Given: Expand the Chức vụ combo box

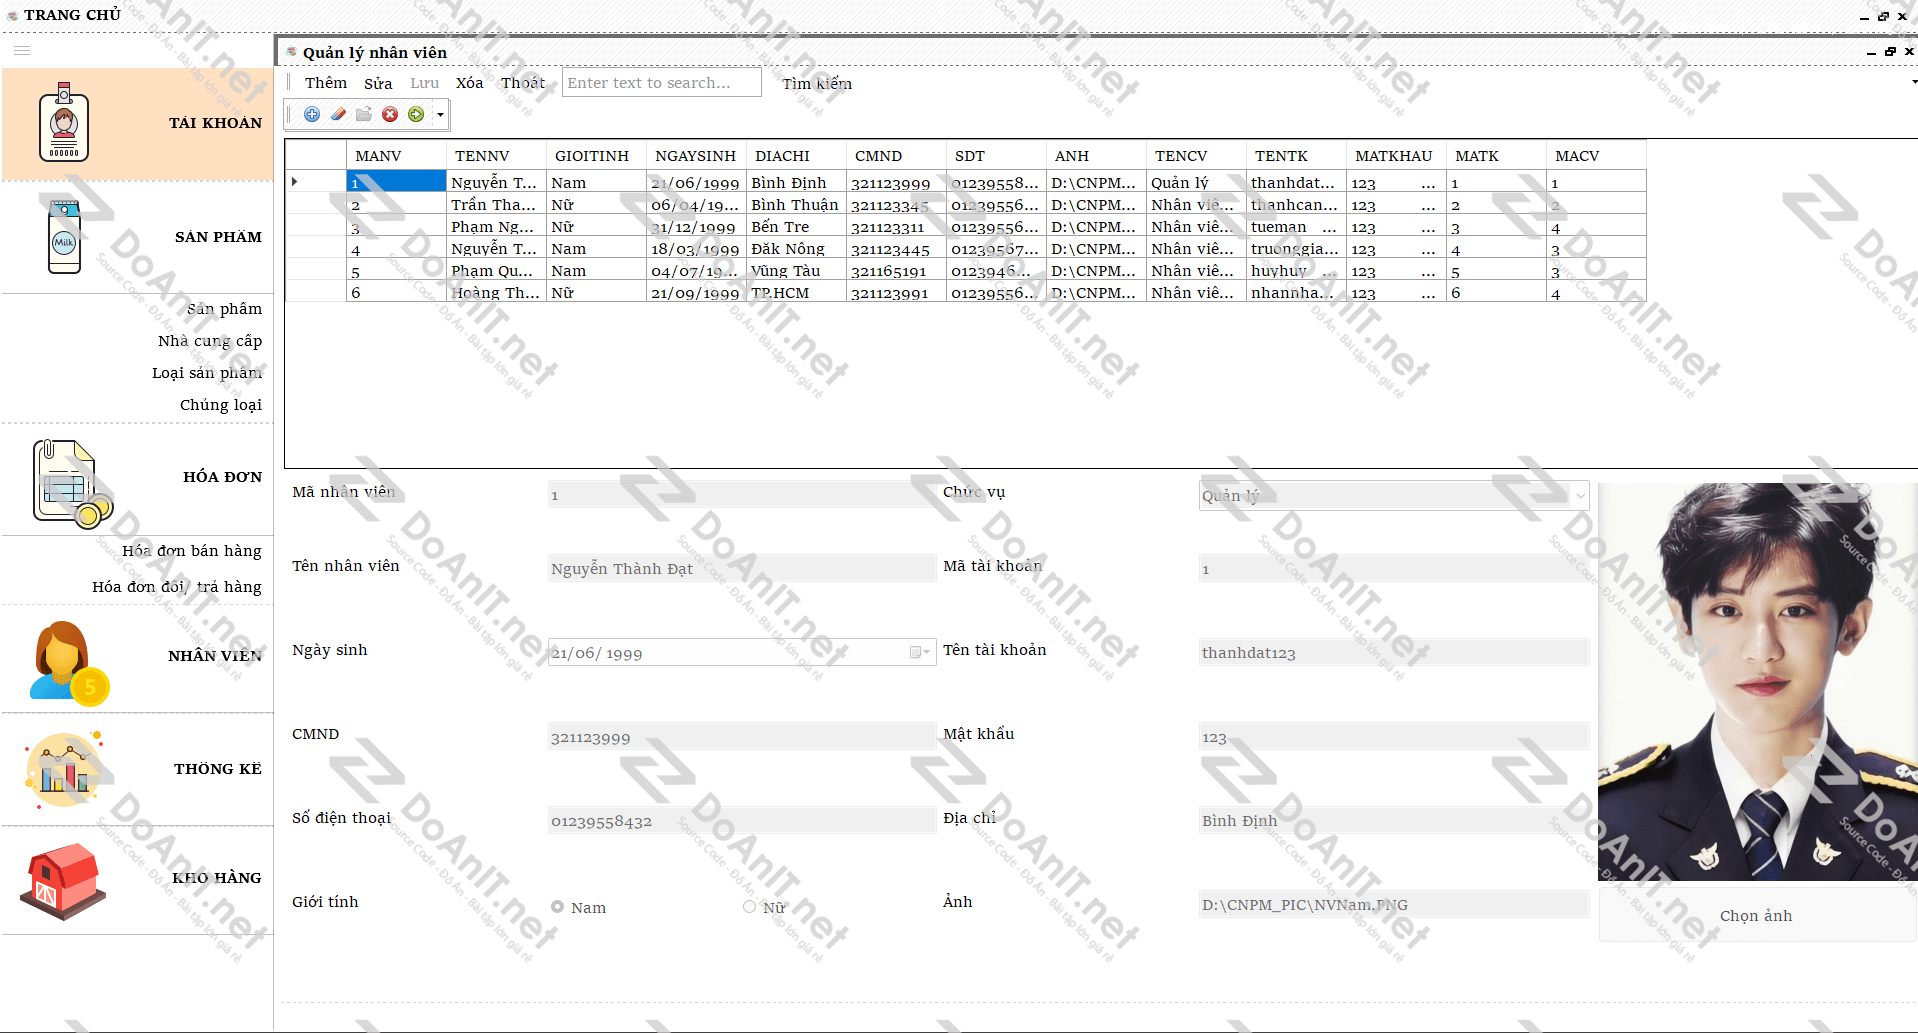Looking at the screenshot, I should tap(1580, 495).
